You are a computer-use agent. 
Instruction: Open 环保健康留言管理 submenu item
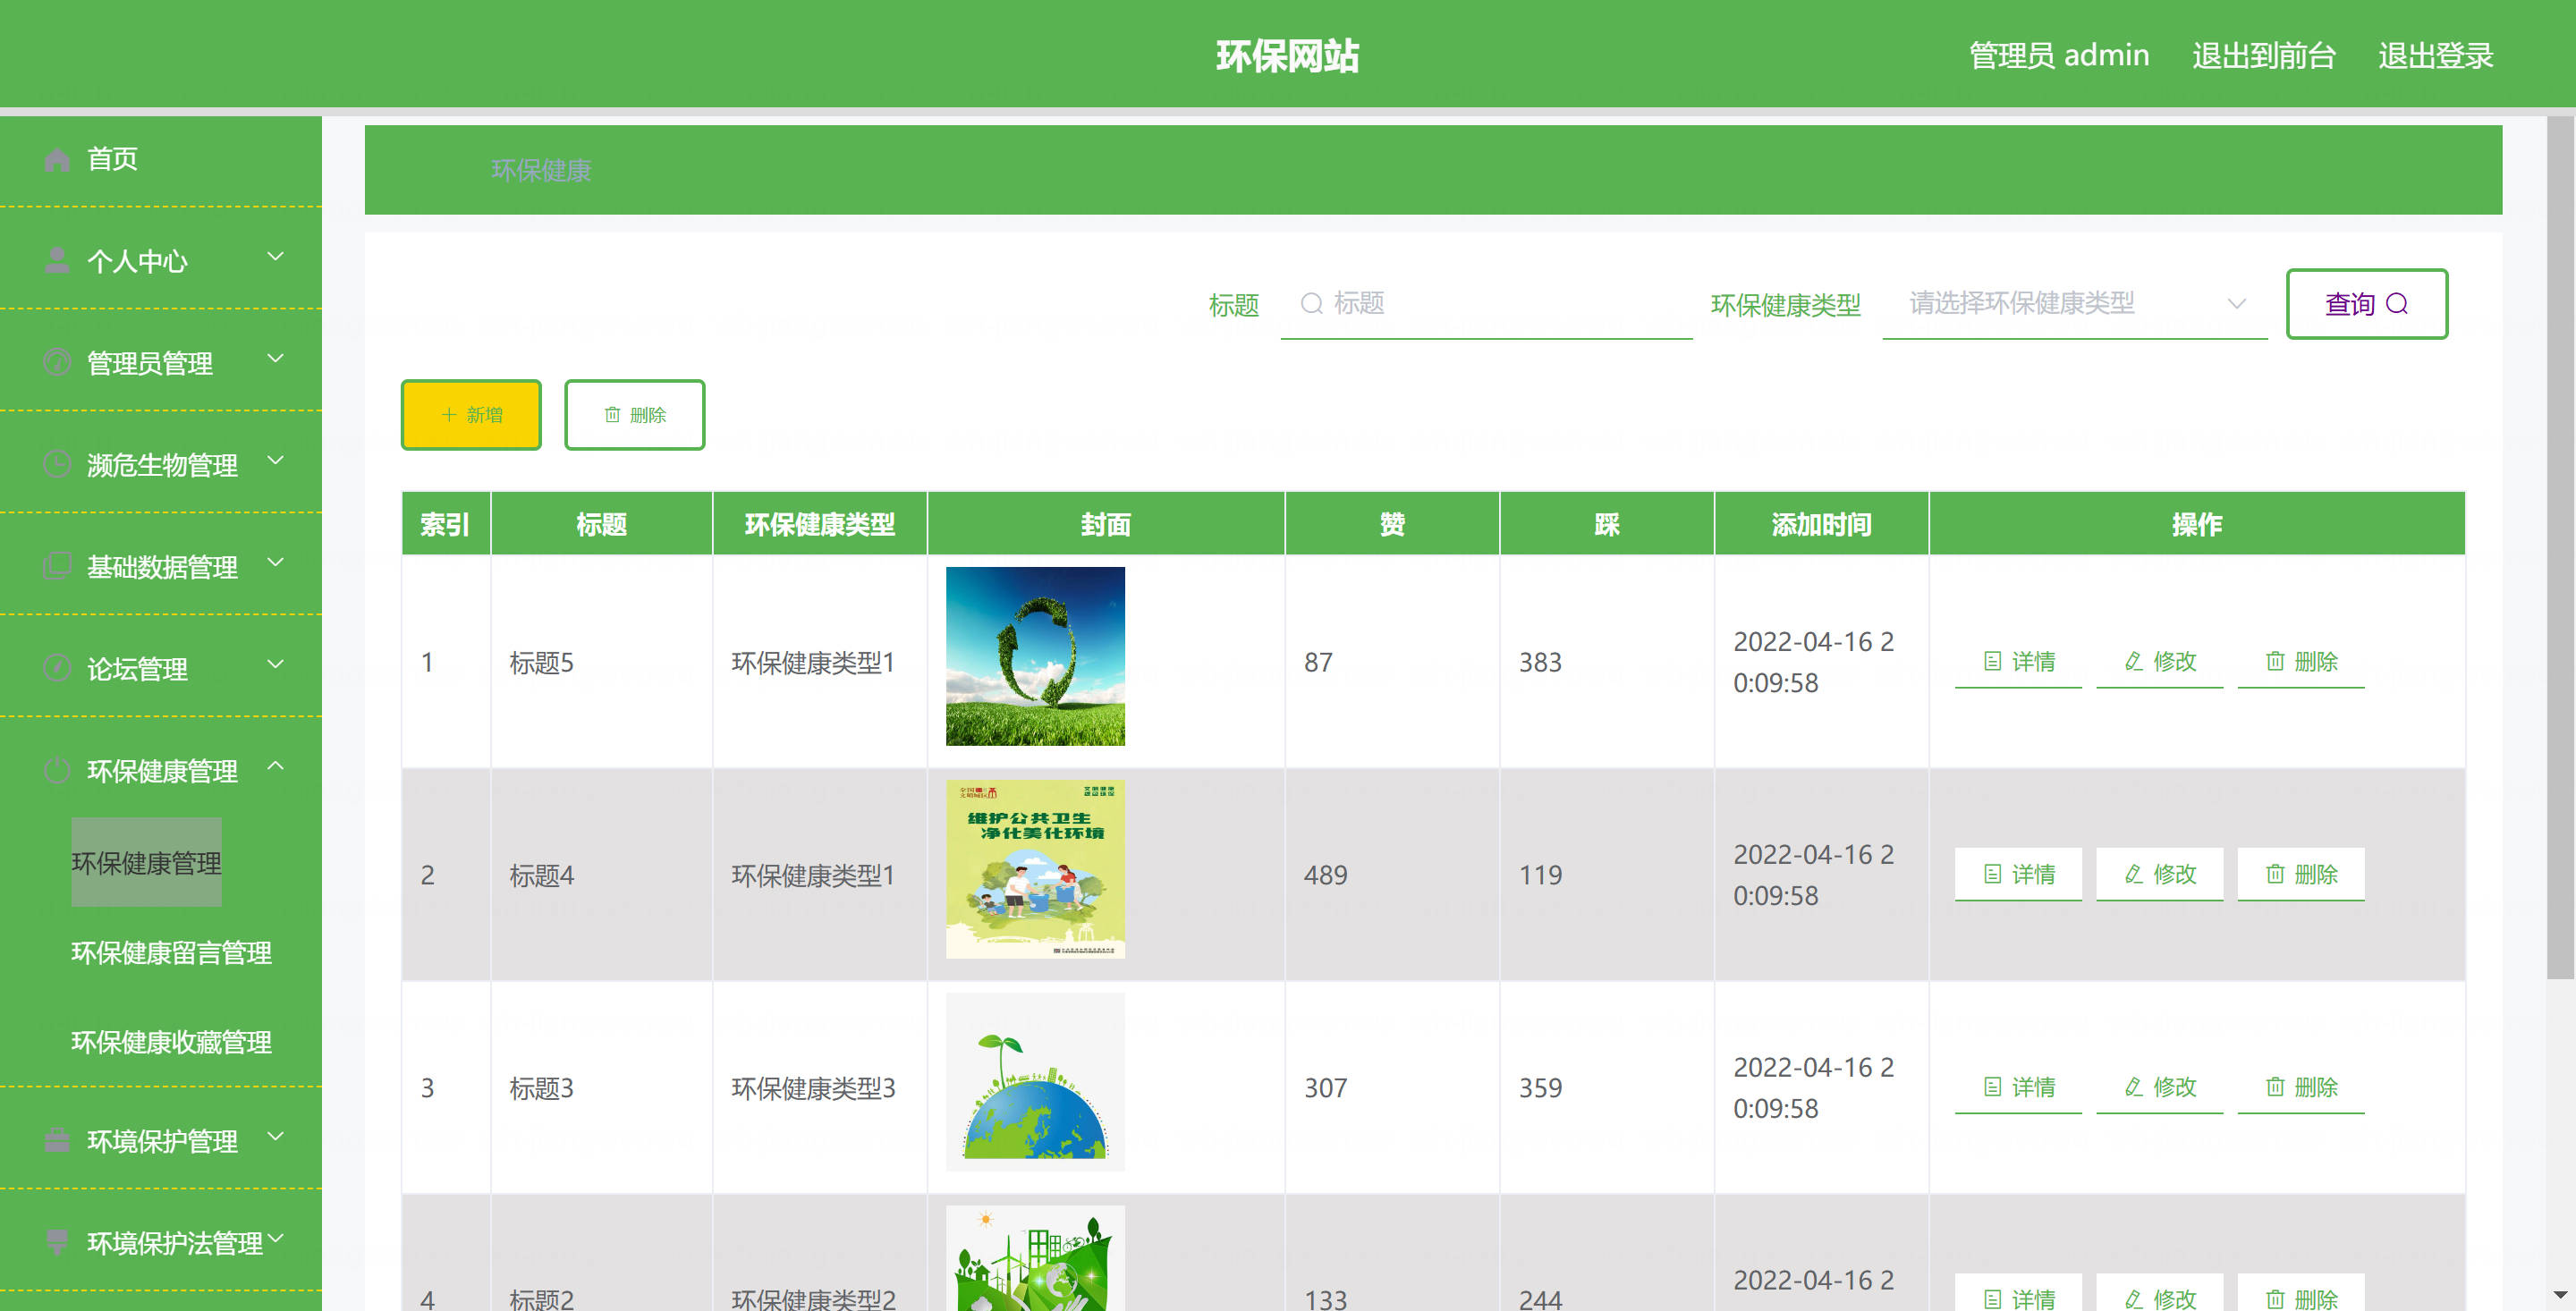(171, 952)
